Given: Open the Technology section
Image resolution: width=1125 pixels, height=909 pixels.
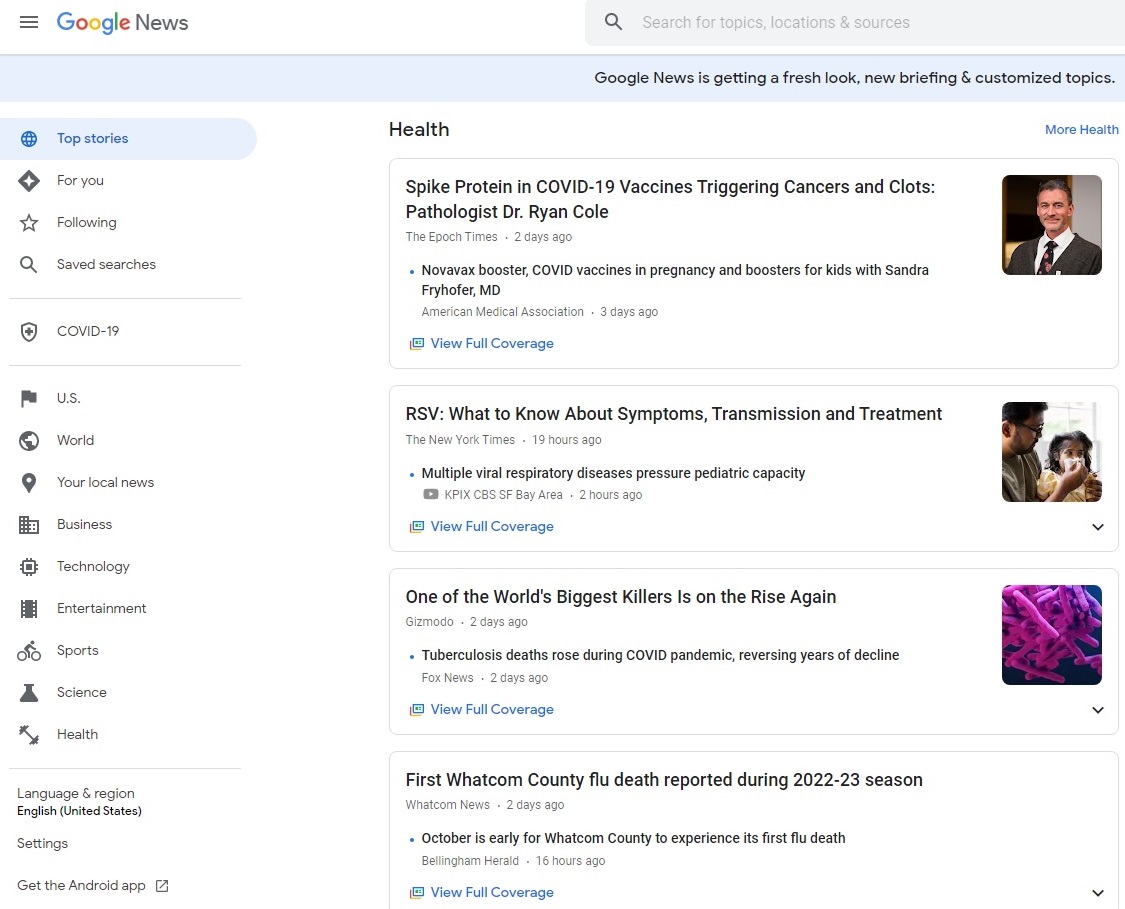Looking at the screenshot, I should 93,567.
